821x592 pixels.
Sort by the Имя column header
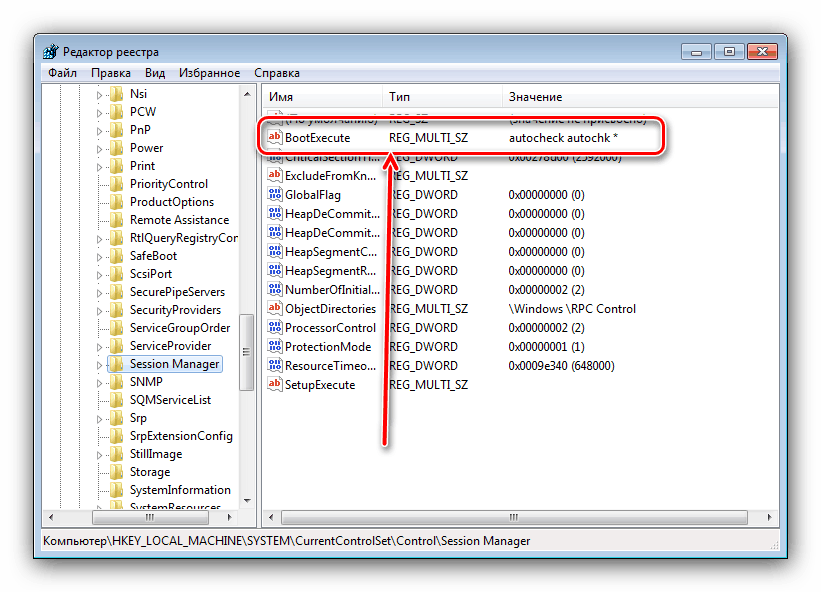322,97
